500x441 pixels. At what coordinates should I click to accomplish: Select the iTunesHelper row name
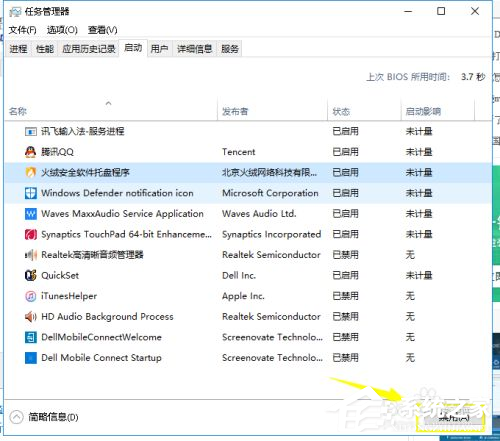pos(69,296)
